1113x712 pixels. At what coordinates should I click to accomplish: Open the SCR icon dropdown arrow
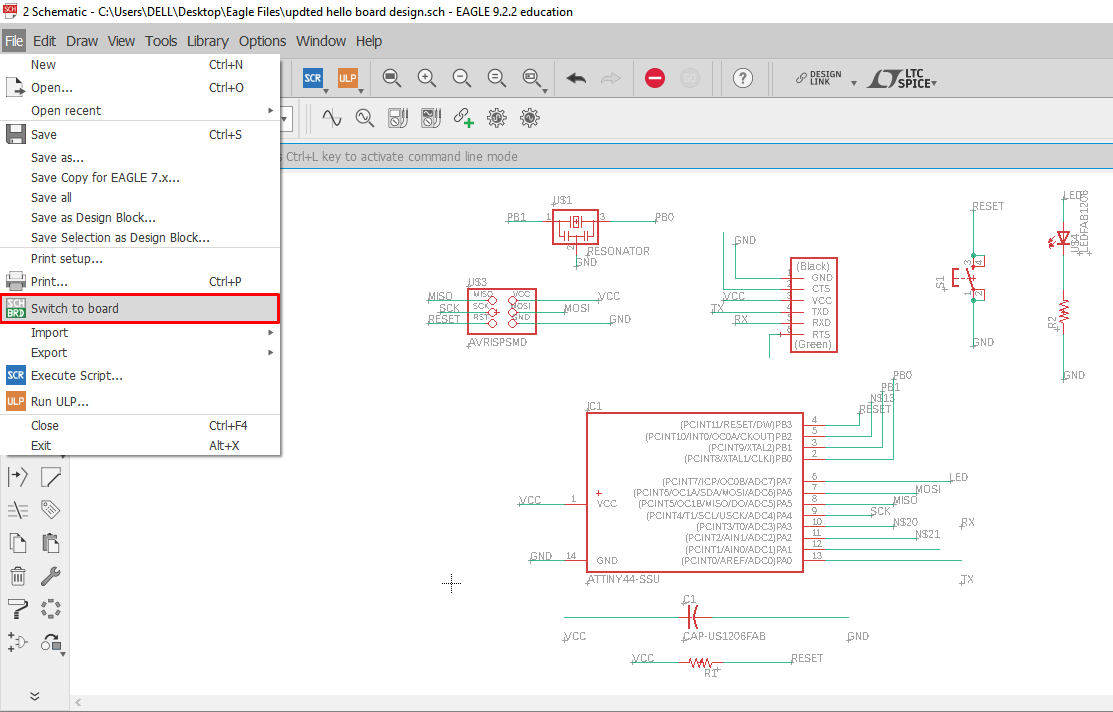pyautogui.click(x=326, y=91)
